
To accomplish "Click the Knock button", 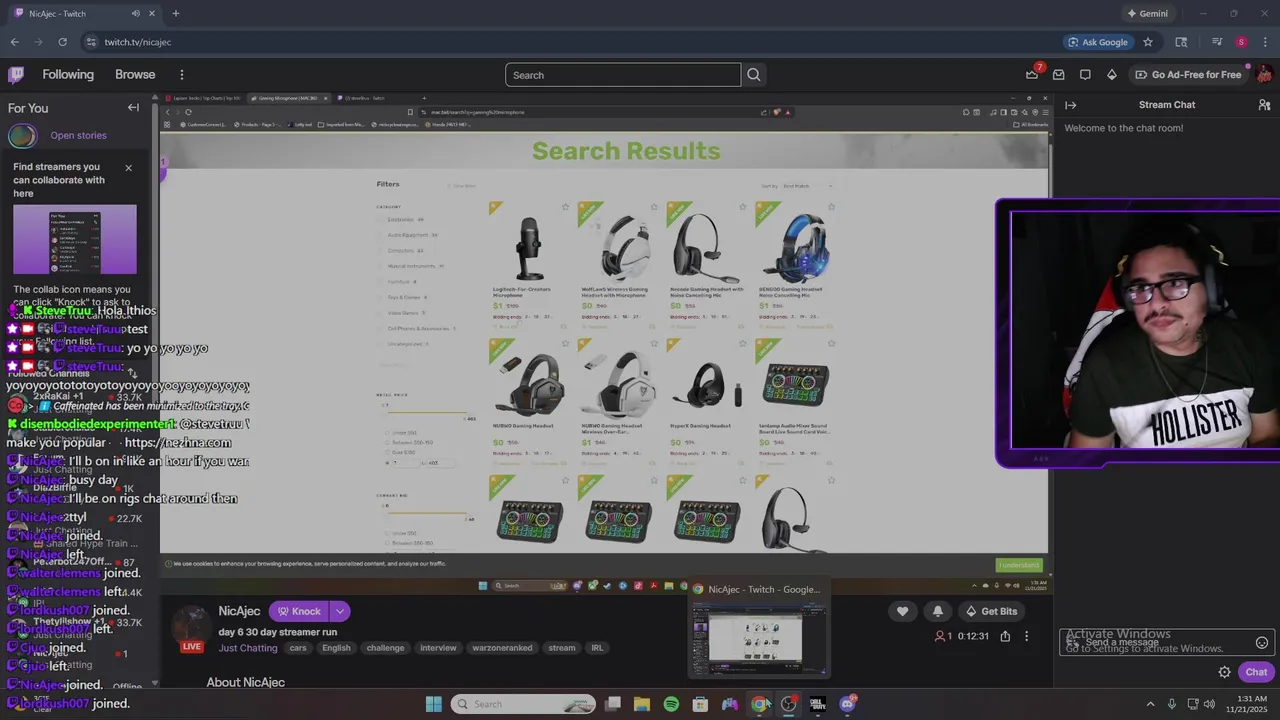I will tap(299, 611).
